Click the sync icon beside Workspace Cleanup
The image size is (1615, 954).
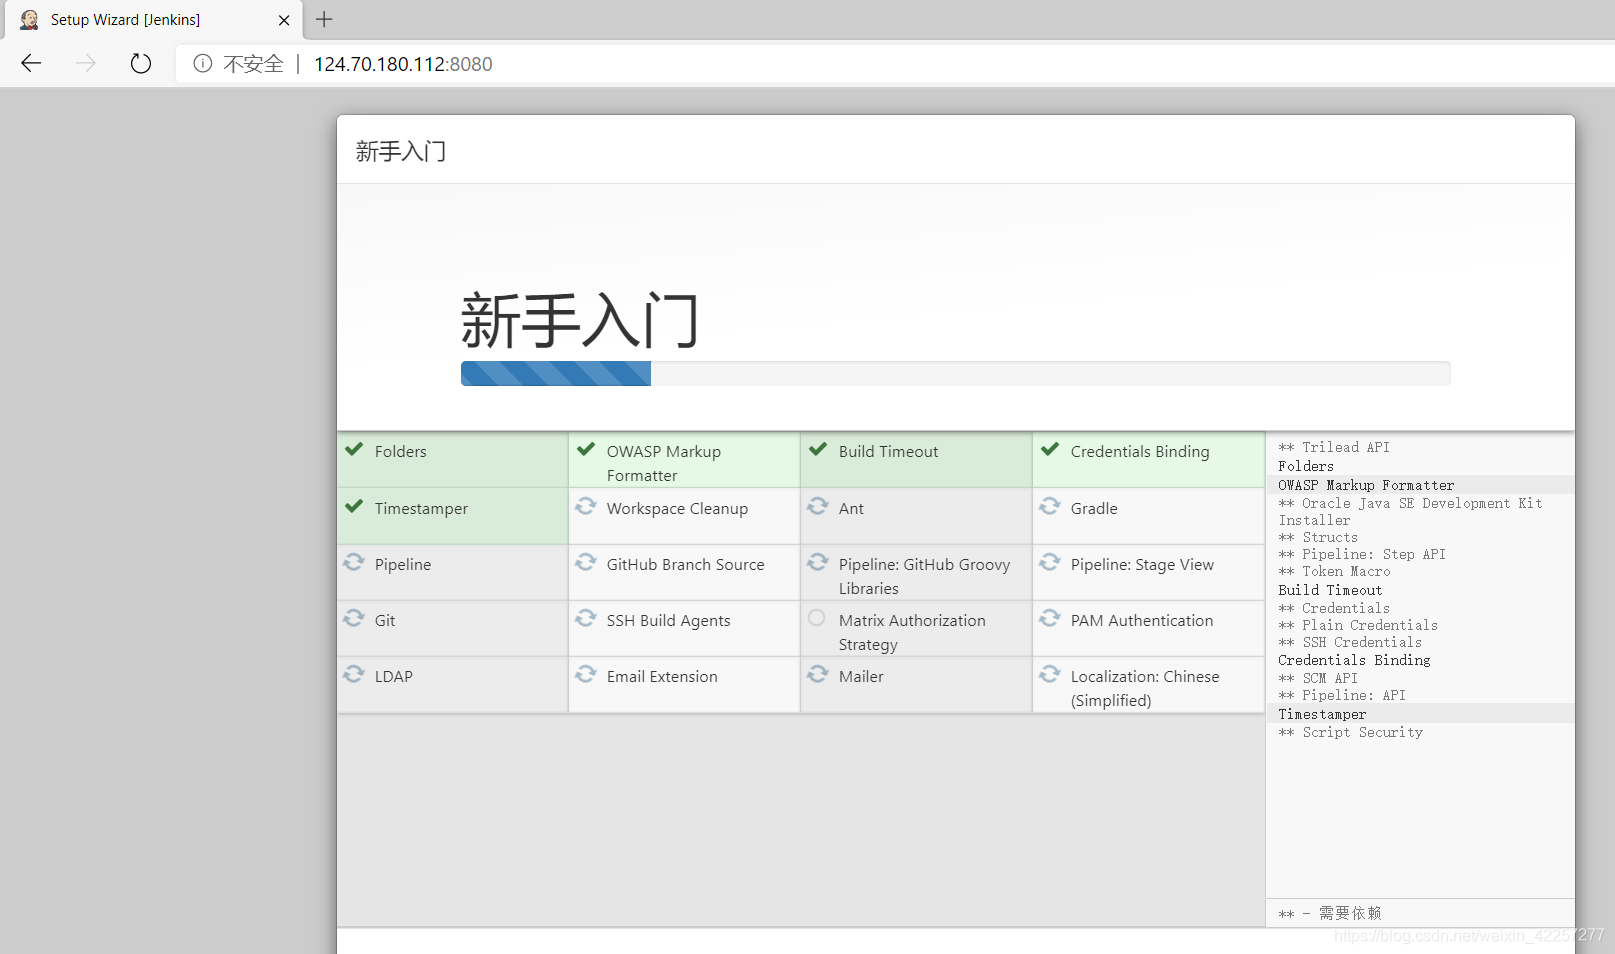[x=586, y=506]
